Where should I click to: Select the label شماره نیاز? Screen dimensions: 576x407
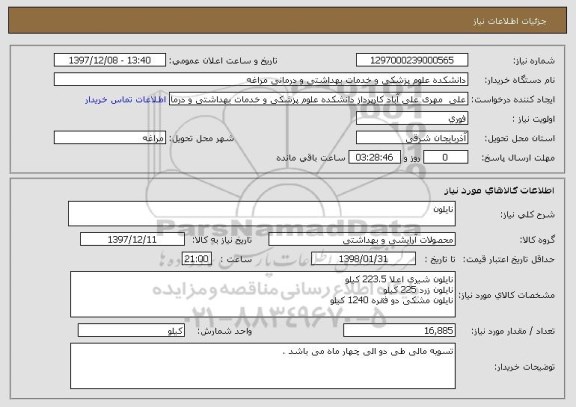point(534,61)
